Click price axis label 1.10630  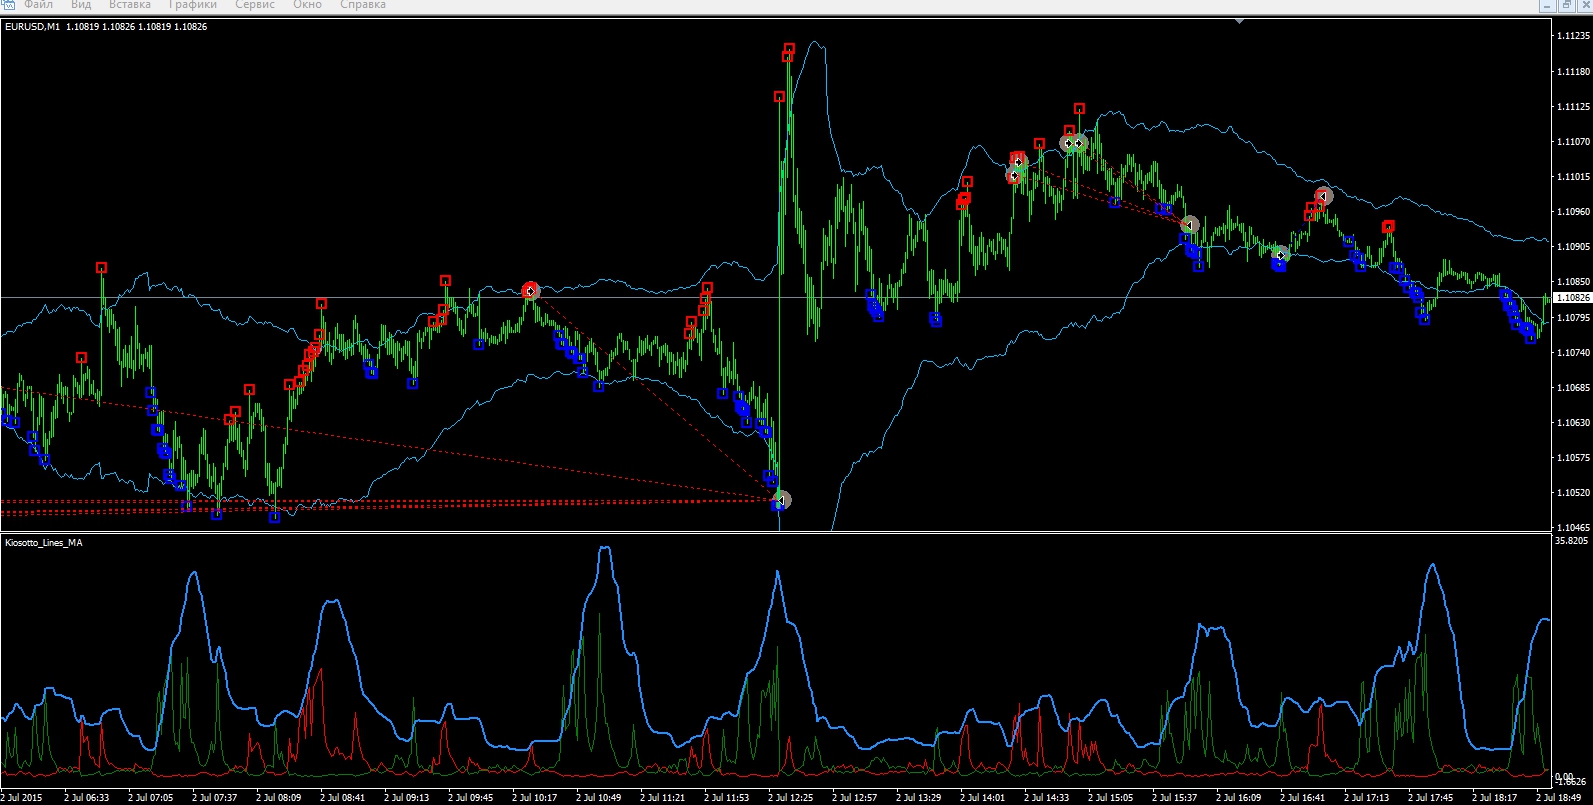(1573, 423)
